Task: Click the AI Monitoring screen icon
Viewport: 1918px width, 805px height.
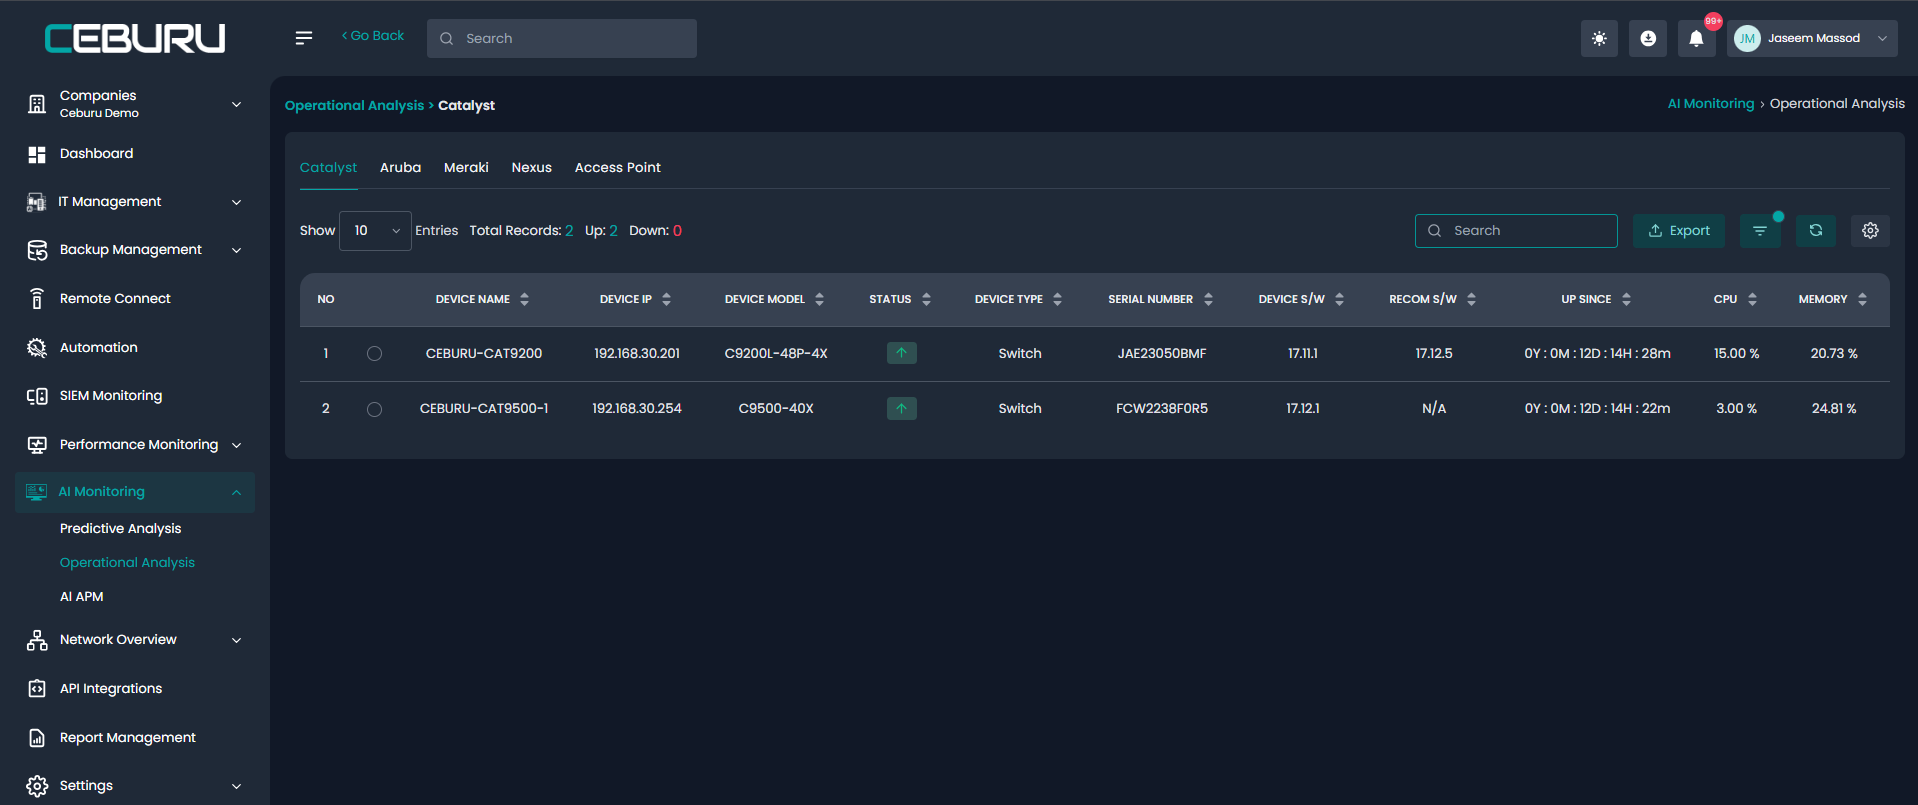Action: tap(37, 492)
